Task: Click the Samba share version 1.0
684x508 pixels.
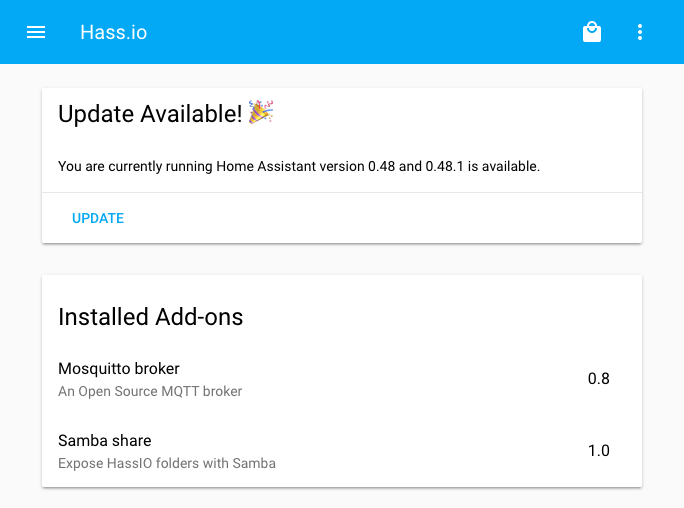Action: point(598,451)
